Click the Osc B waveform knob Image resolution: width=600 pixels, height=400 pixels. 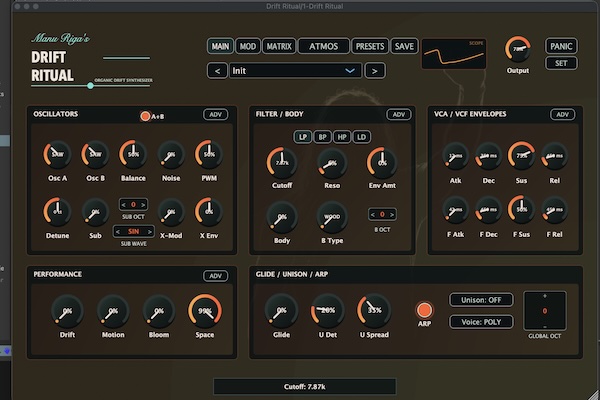point(95,154)
